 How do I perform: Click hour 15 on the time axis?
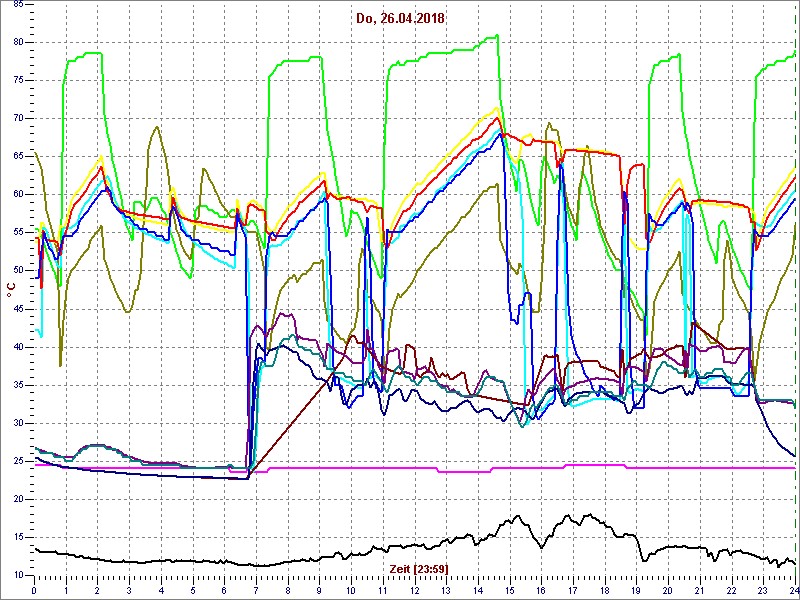[x=510, y=590]
